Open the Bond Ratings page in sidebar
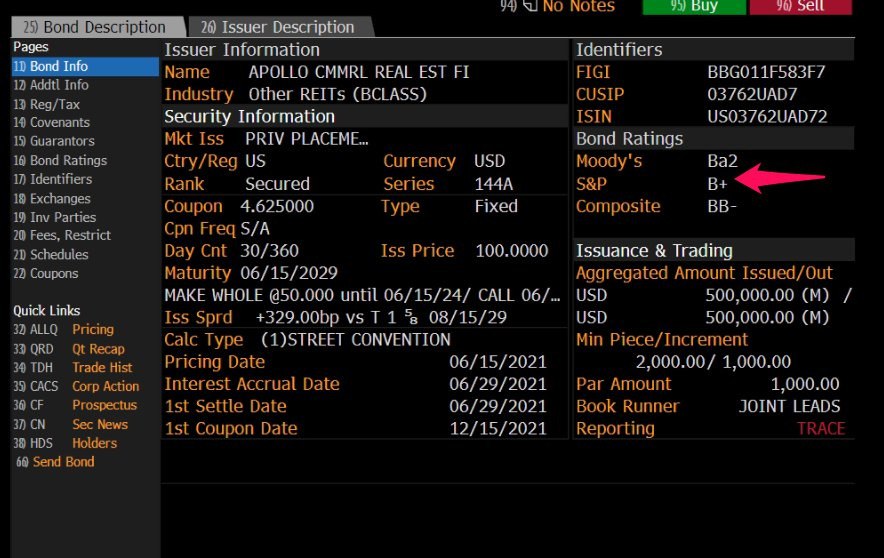Viewport: 884px width, 558px height. tap(60, 161)
